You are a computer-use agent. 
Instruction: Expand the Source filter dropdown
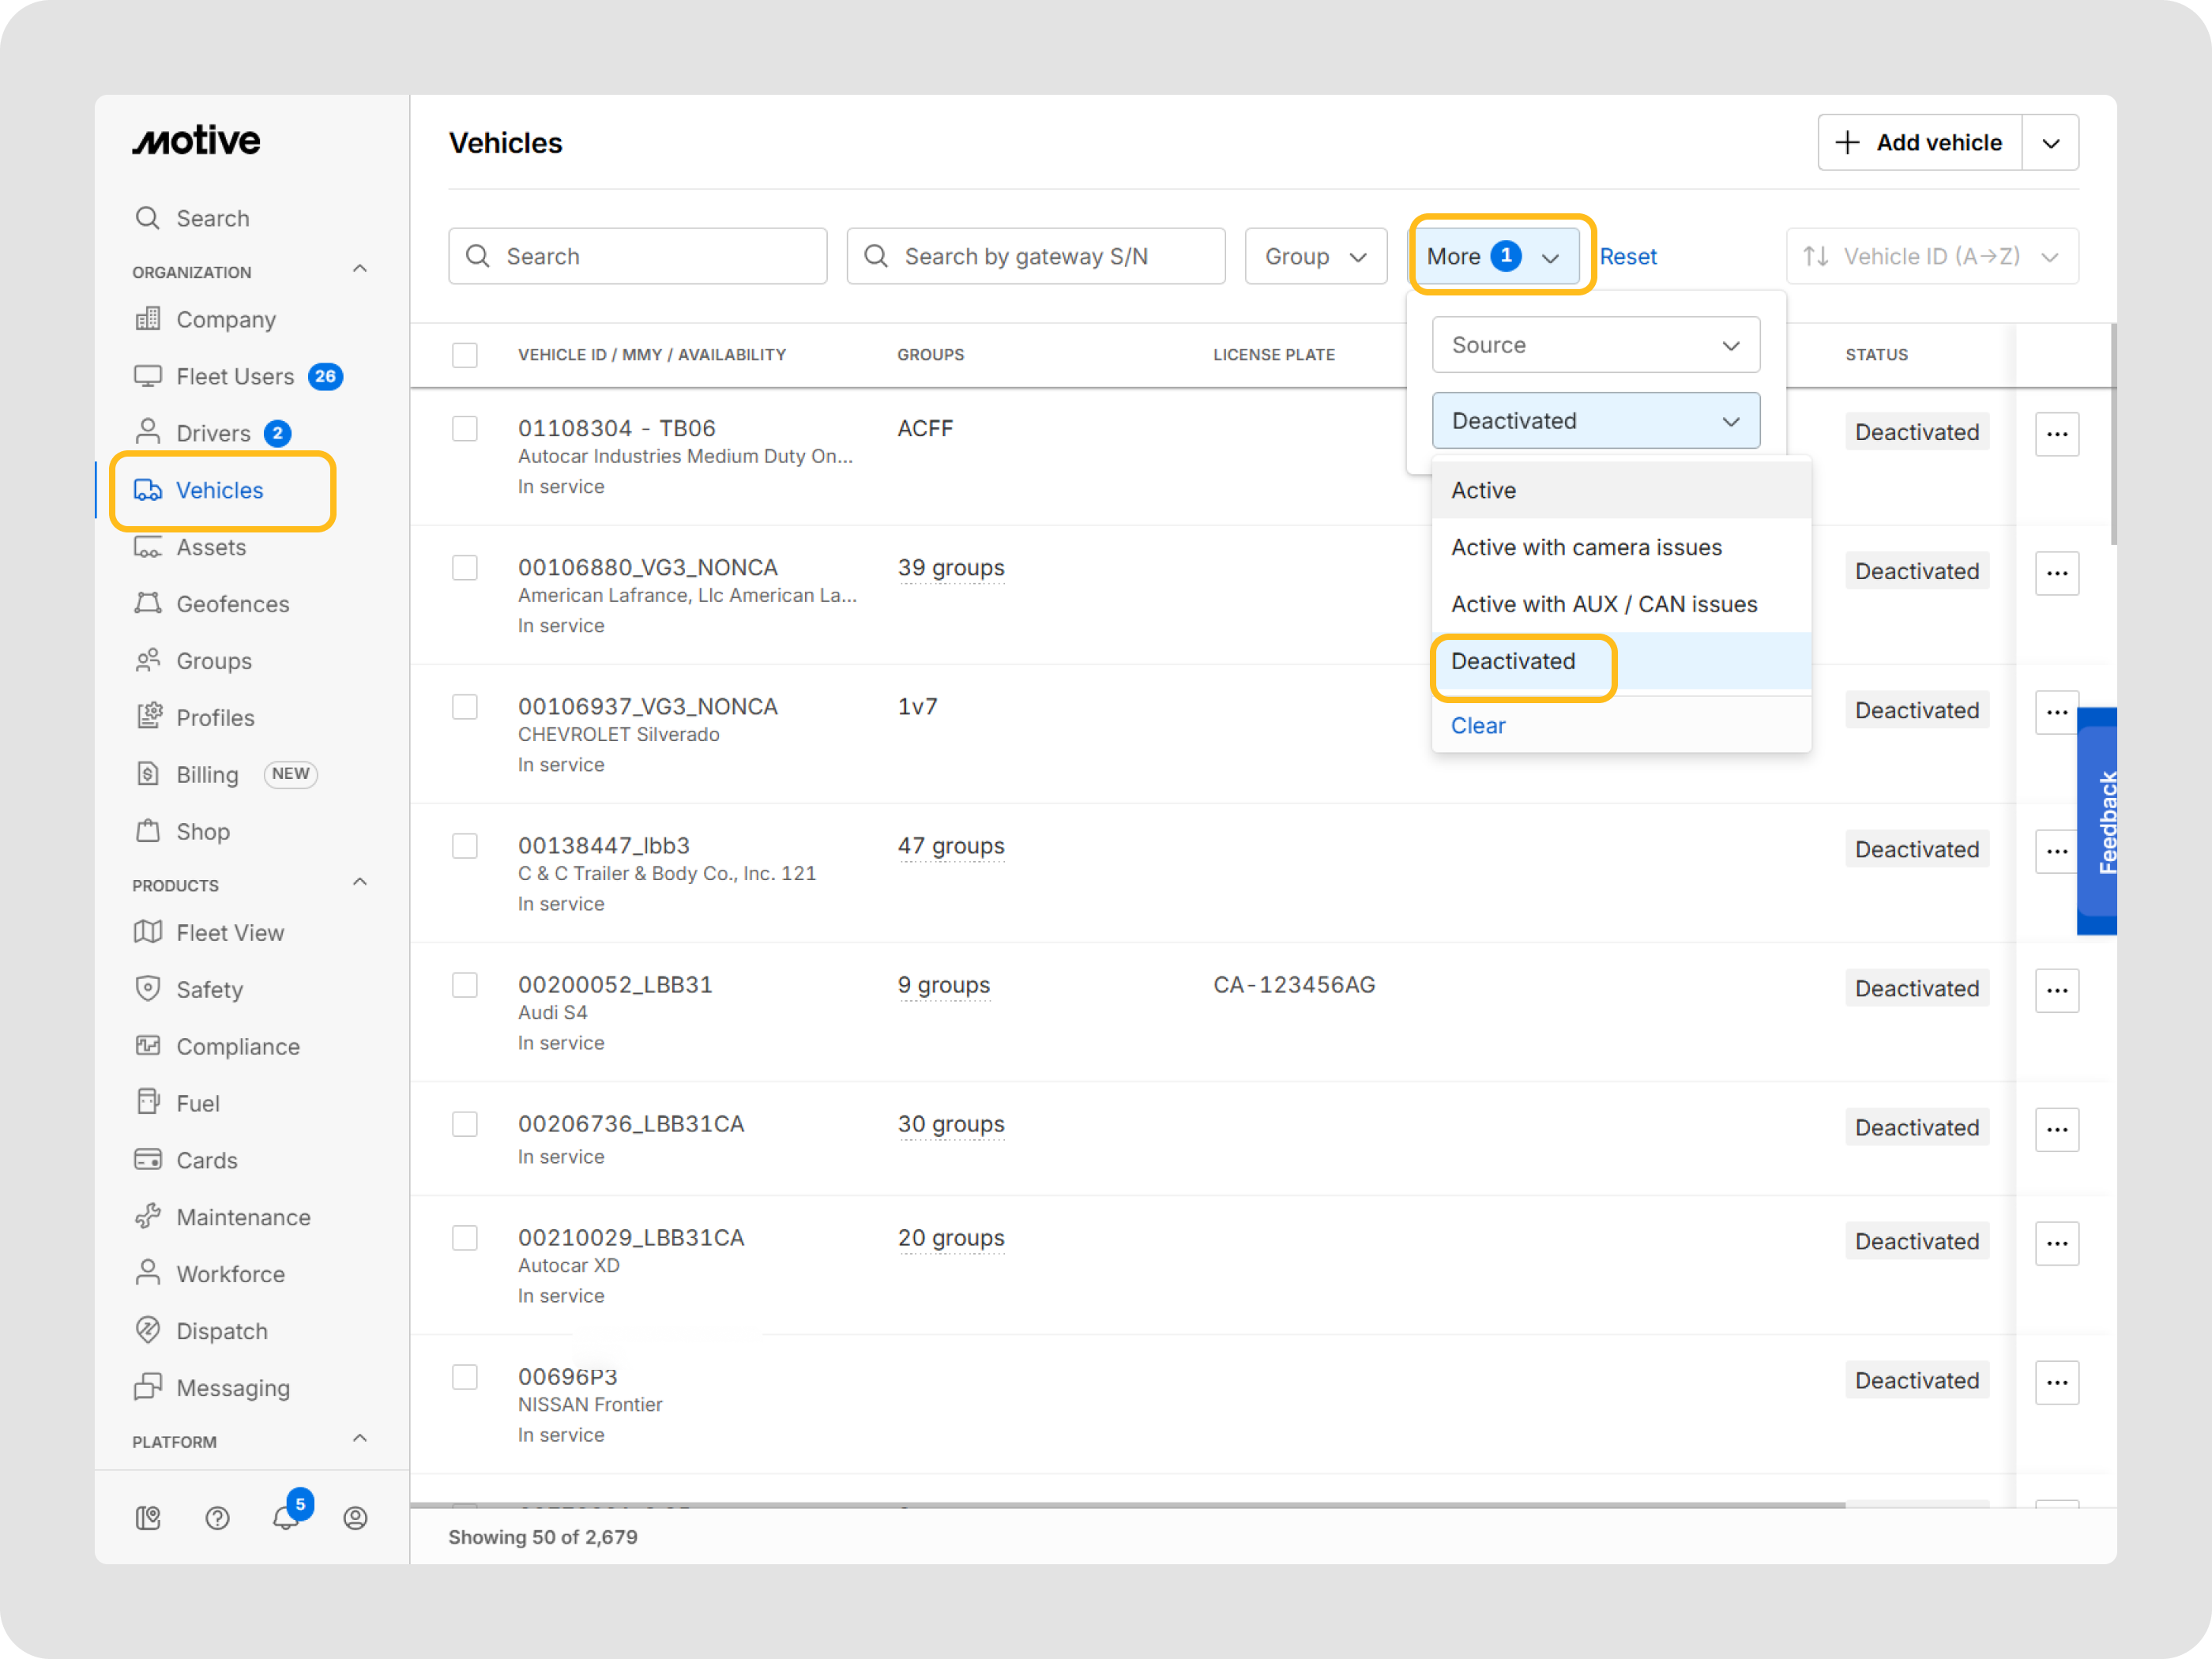pos(1595,345)
